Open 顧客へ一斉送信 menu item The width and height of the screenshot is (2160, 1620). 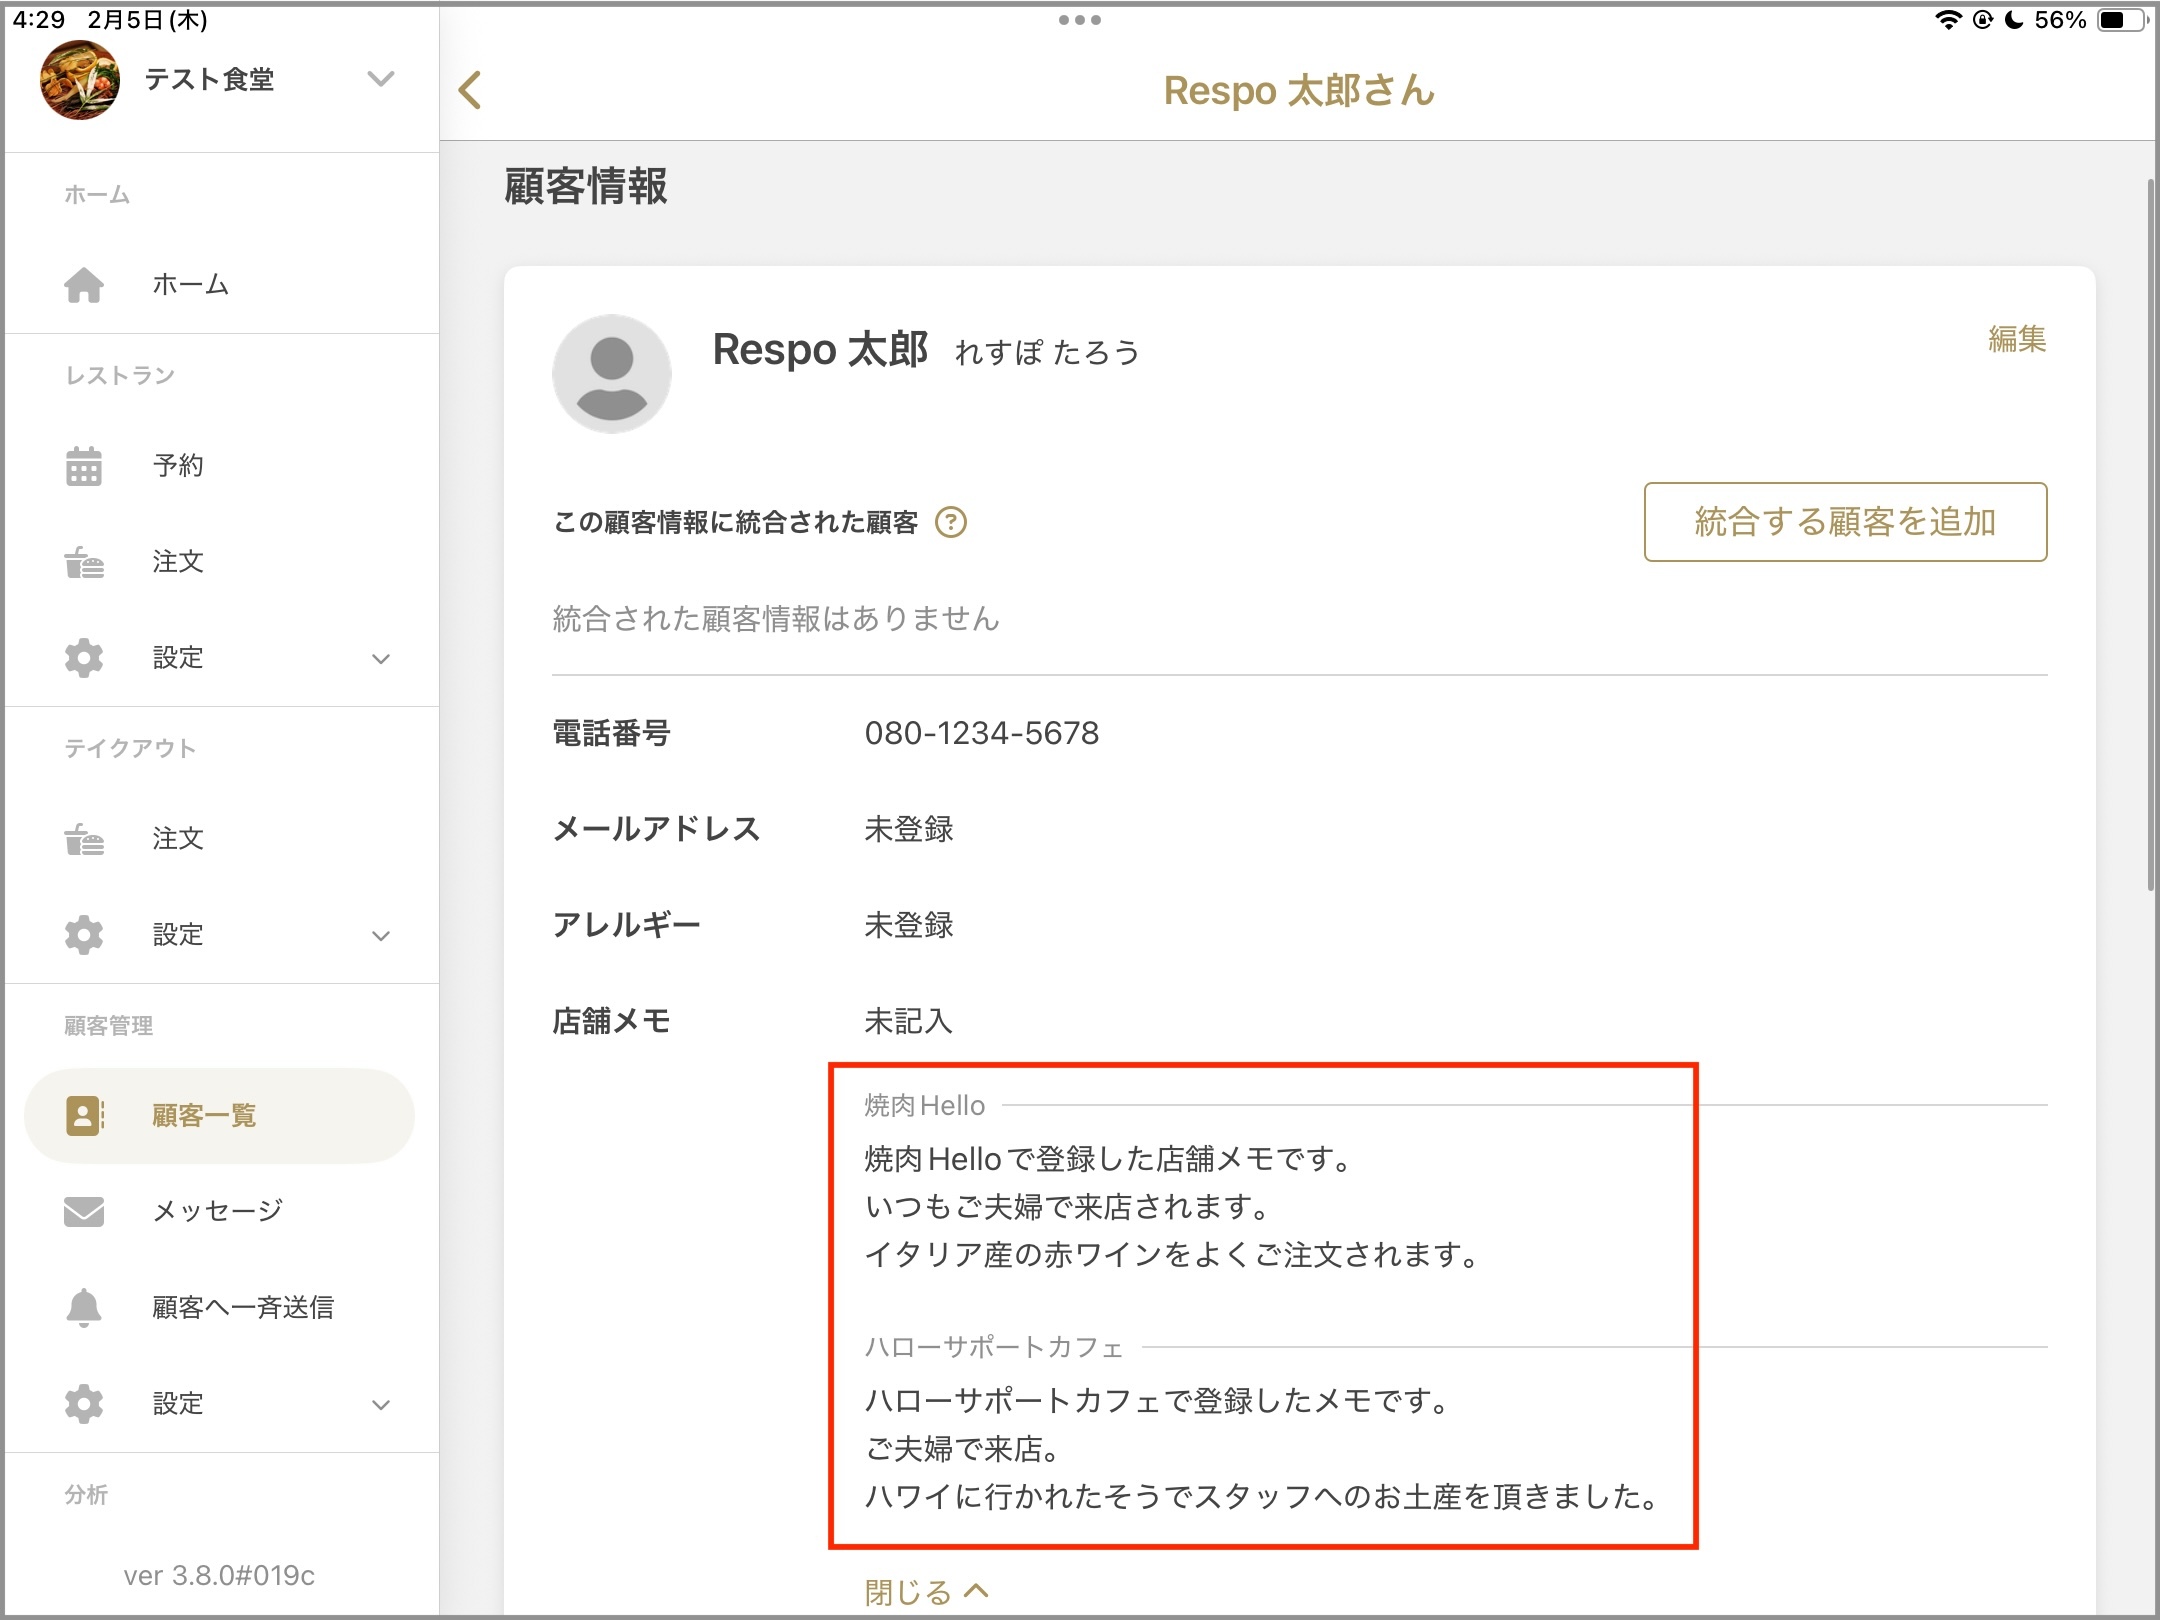pyautogui.click(x=243, y=1307)
